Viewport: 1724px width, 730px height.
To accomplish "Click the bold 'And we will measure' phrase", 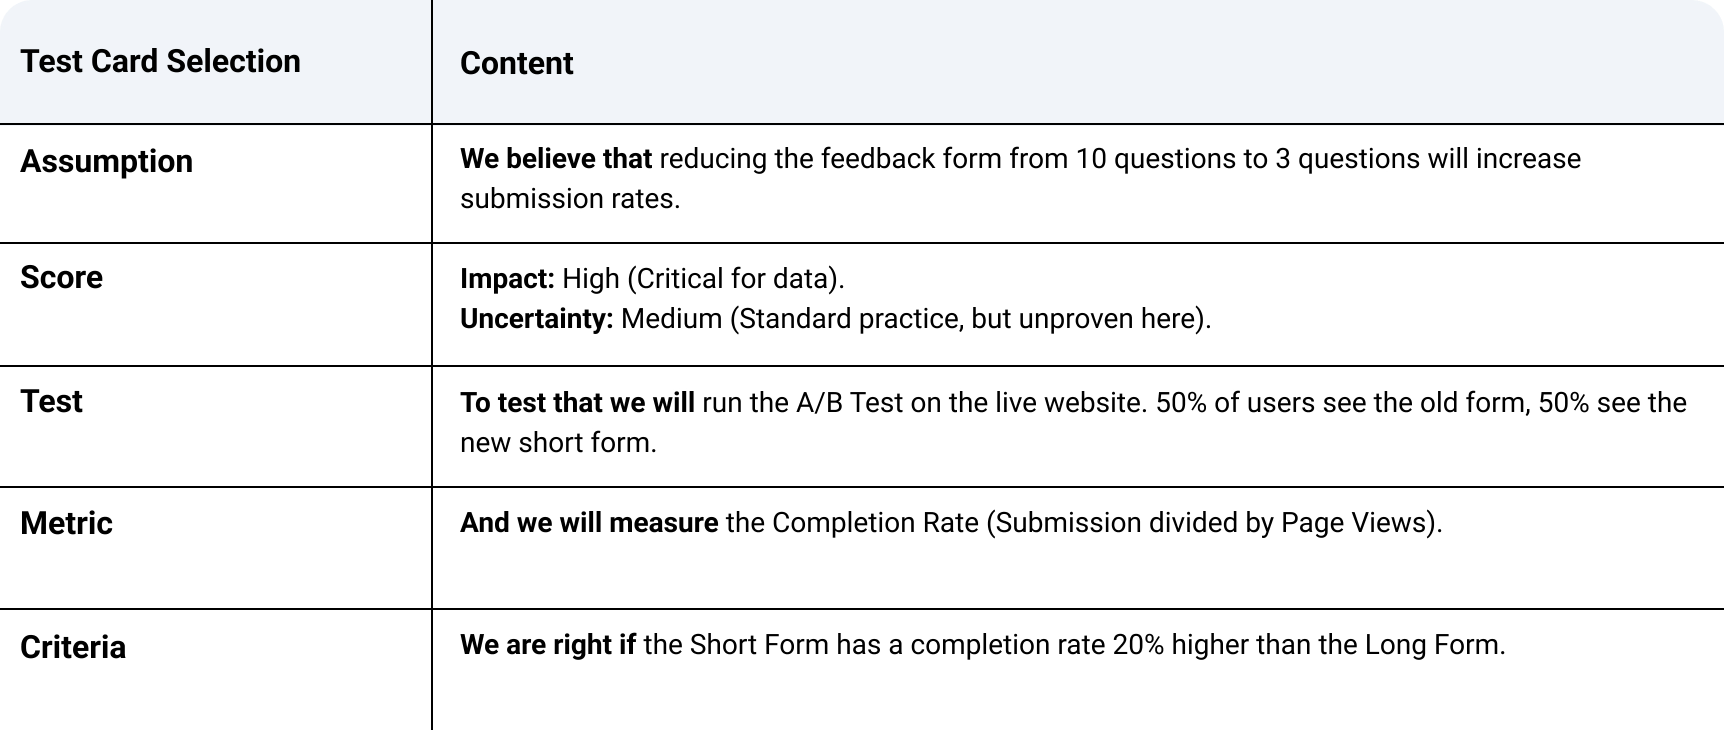I will coord(588,523).
